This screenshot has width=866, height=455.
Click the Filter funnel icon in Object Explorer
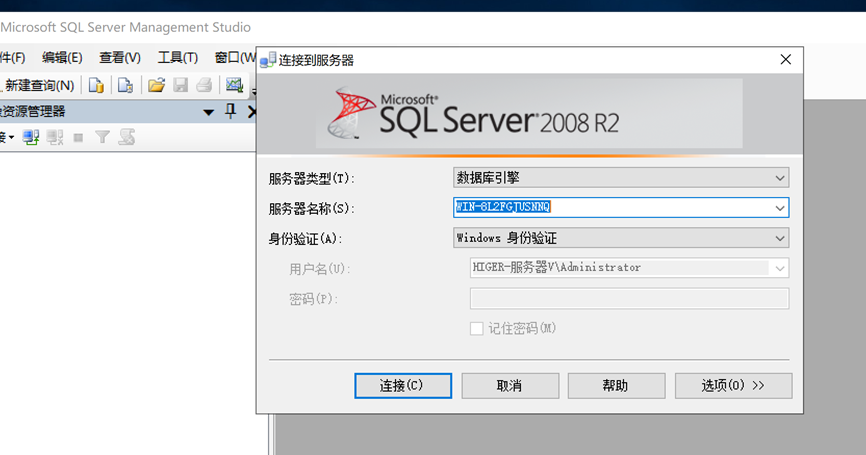pos(102,137)
